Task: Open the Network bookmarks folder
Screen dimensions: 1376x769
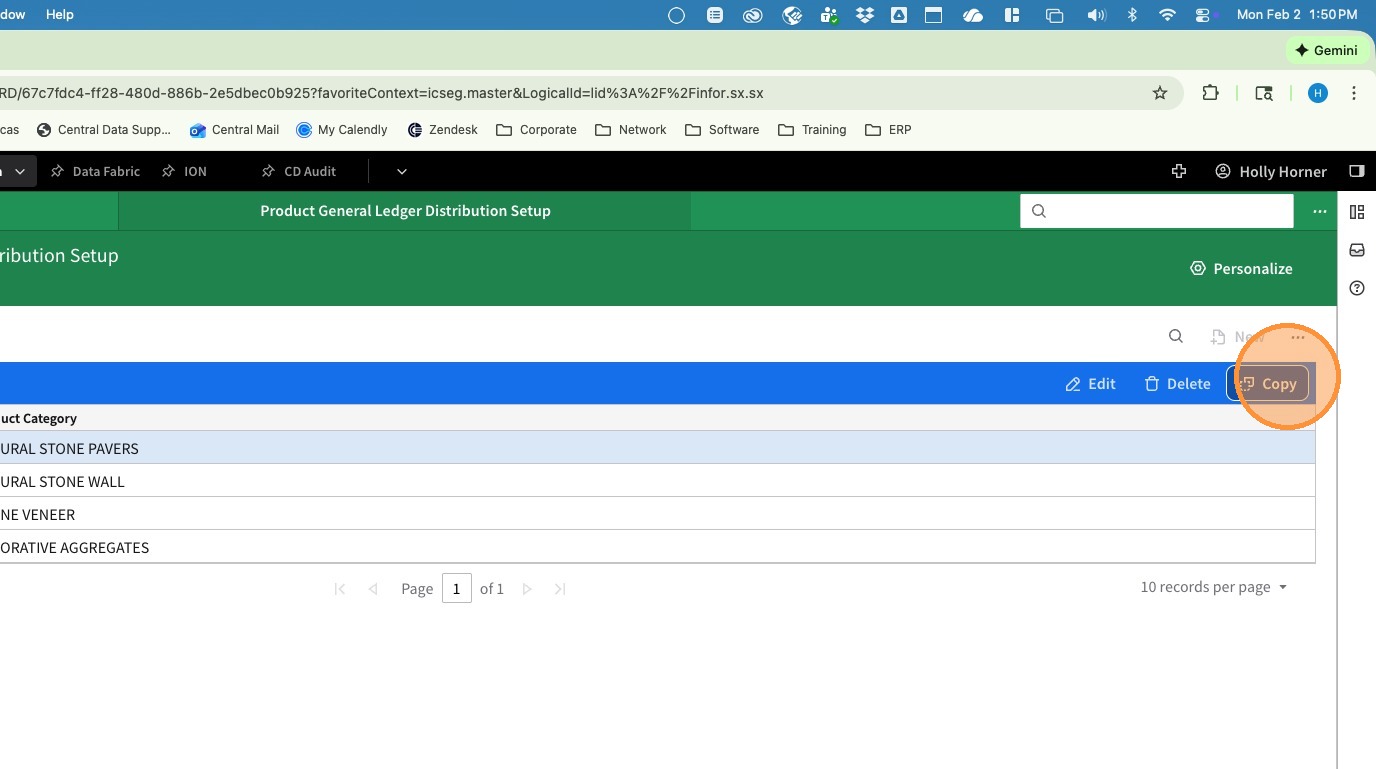Action: [630, 130]
